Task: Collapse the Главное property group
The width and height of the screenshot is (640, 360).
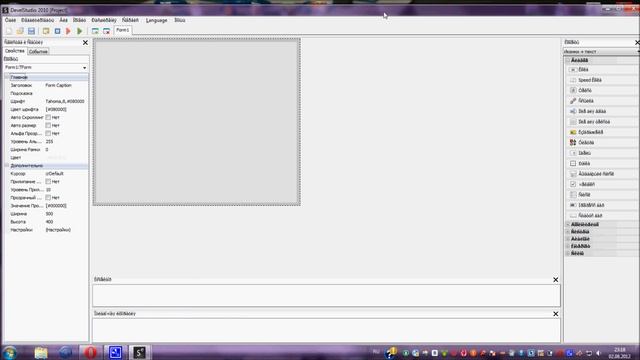Action: pos(7,77)
